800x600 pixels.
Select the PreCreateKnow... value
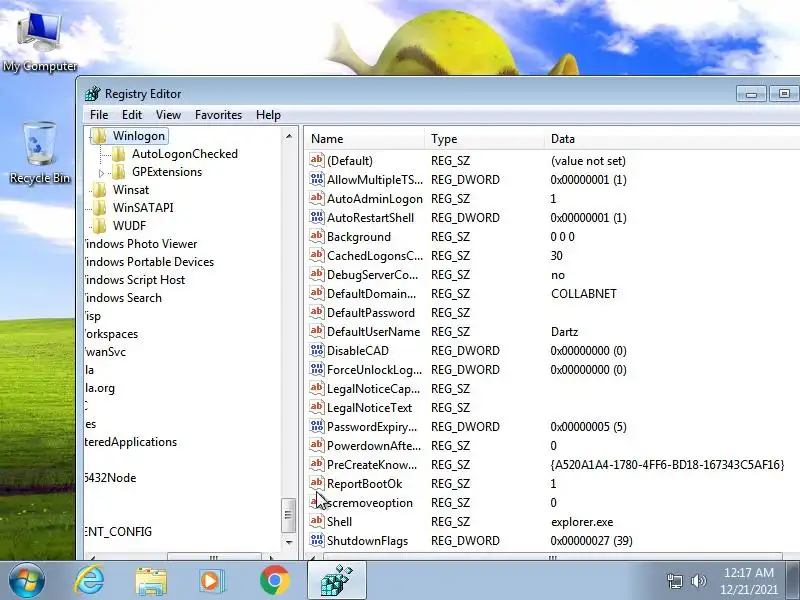pyautogui.click(x=372, y=465)
